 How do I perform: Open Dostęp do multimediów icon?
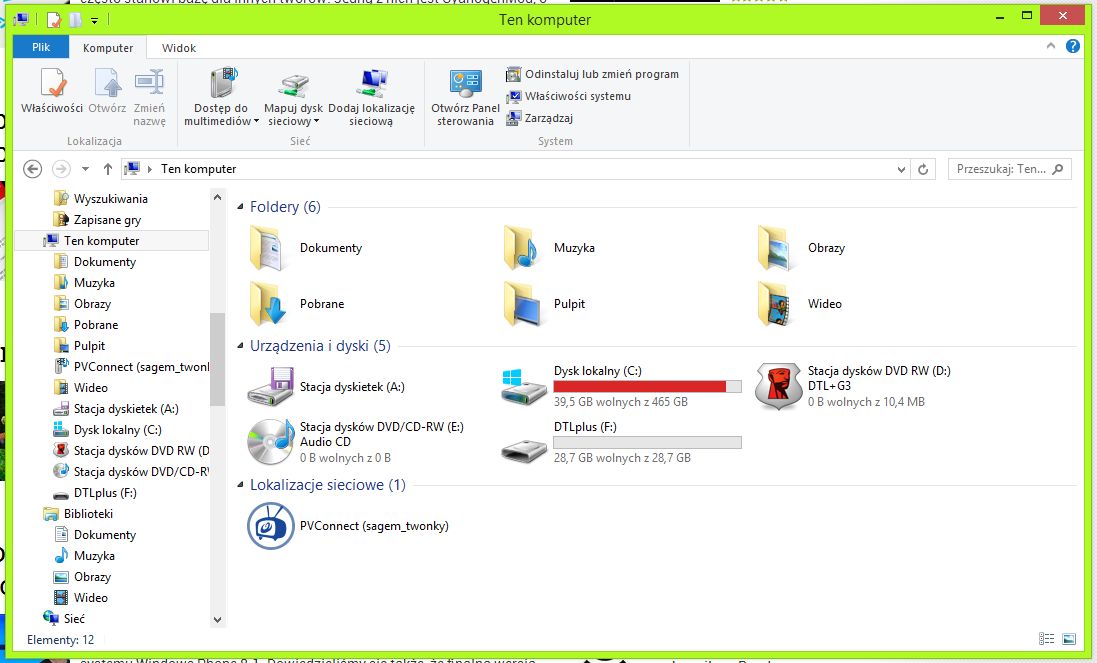(x=223, y=83)
